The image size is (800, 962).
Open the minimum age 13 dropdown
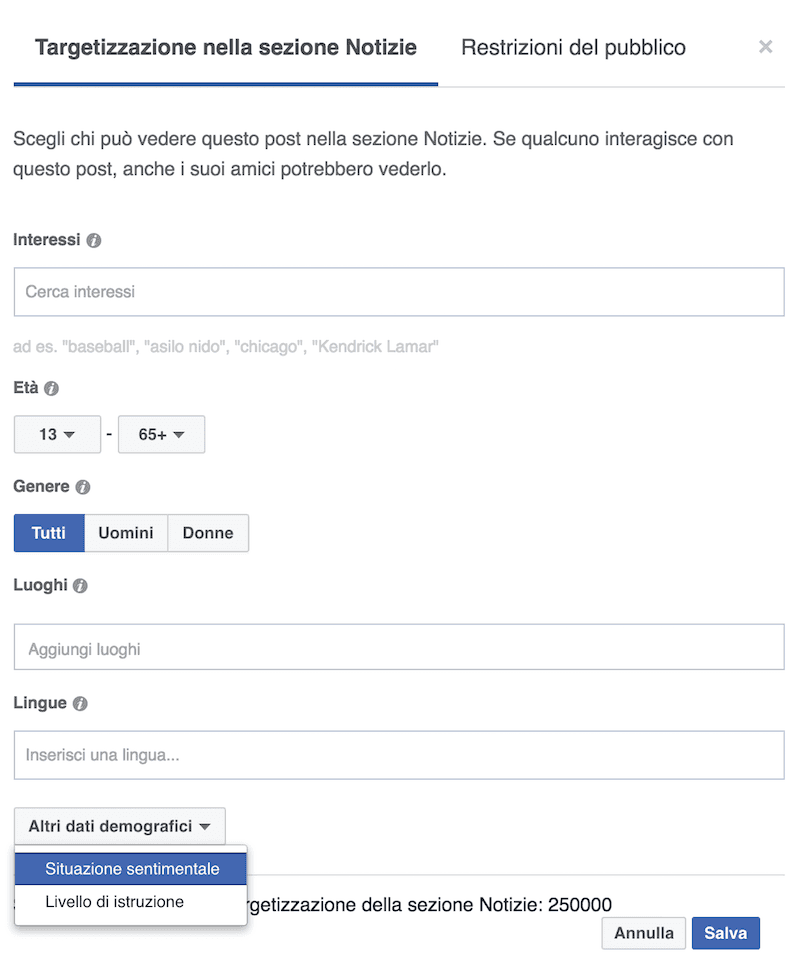tap(57, 434)
